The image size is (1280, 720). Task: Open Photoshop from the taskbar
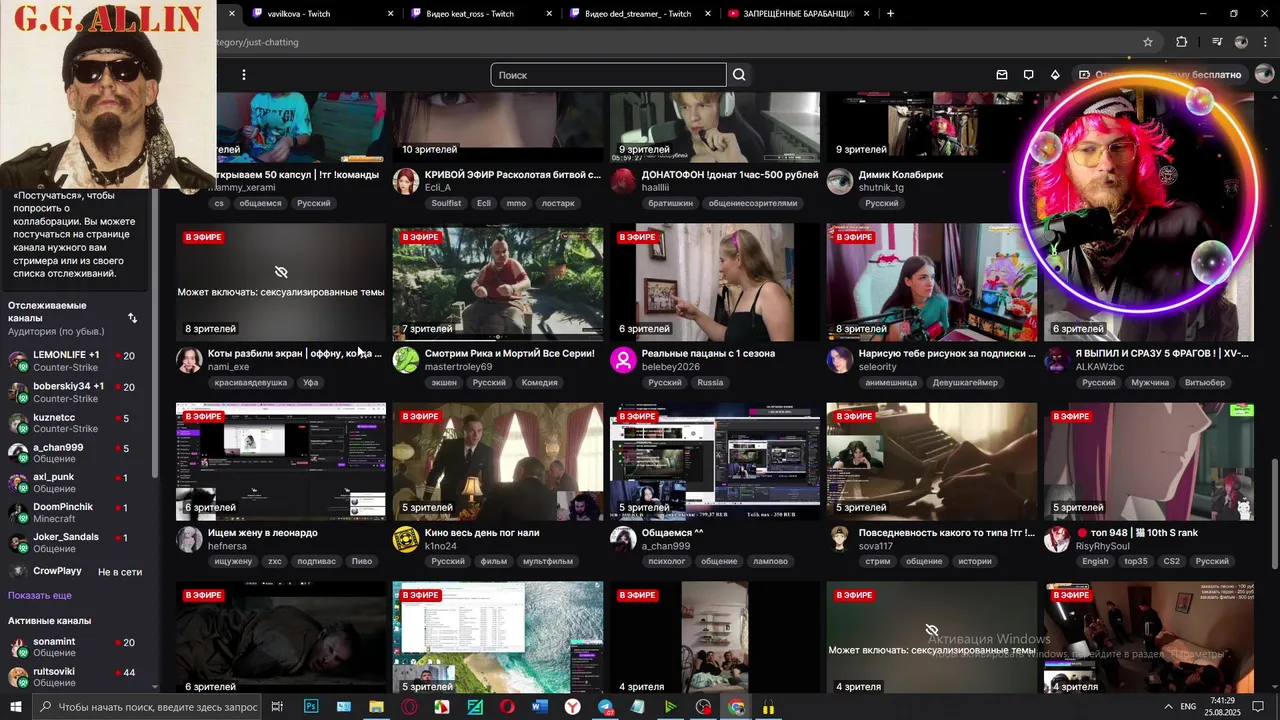311,707
